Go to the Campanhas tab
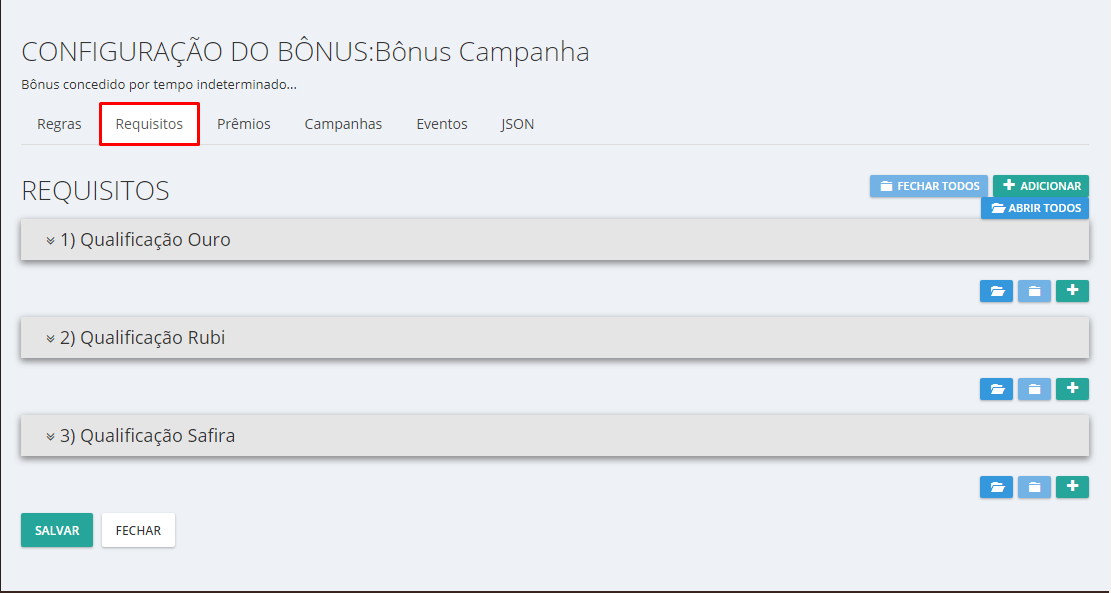1111x593 pixels. [343, 124]
